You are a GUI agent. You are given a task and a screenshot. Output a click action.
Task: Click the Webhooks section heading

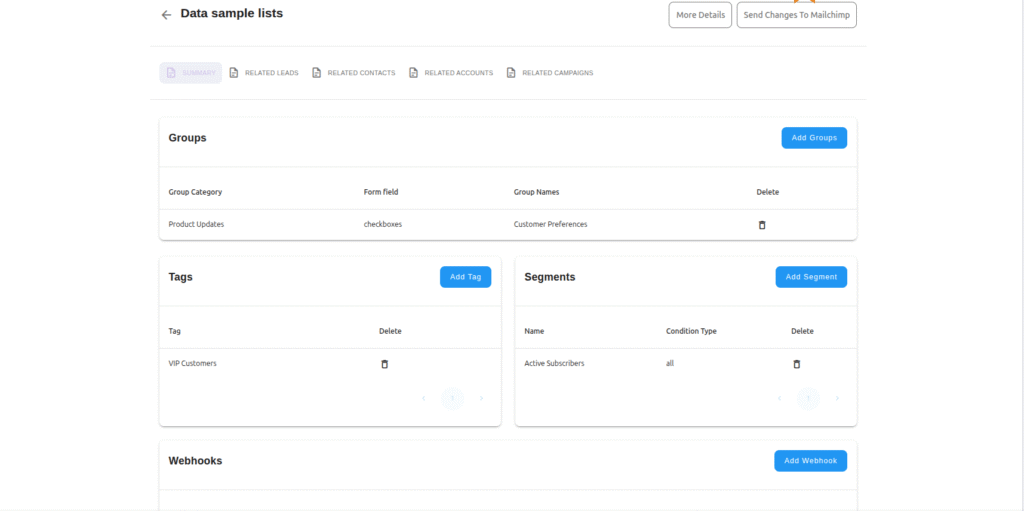click(x=195, y=461)
